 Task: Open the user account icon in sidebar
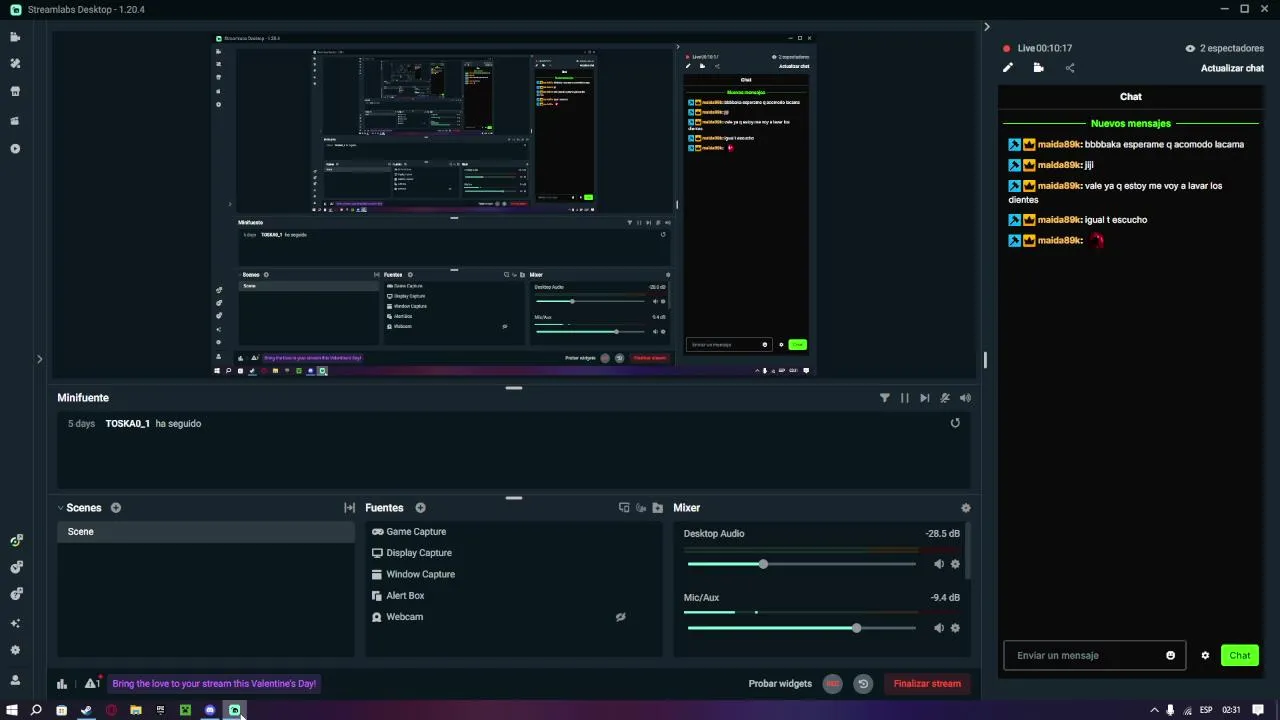(15, 680)
